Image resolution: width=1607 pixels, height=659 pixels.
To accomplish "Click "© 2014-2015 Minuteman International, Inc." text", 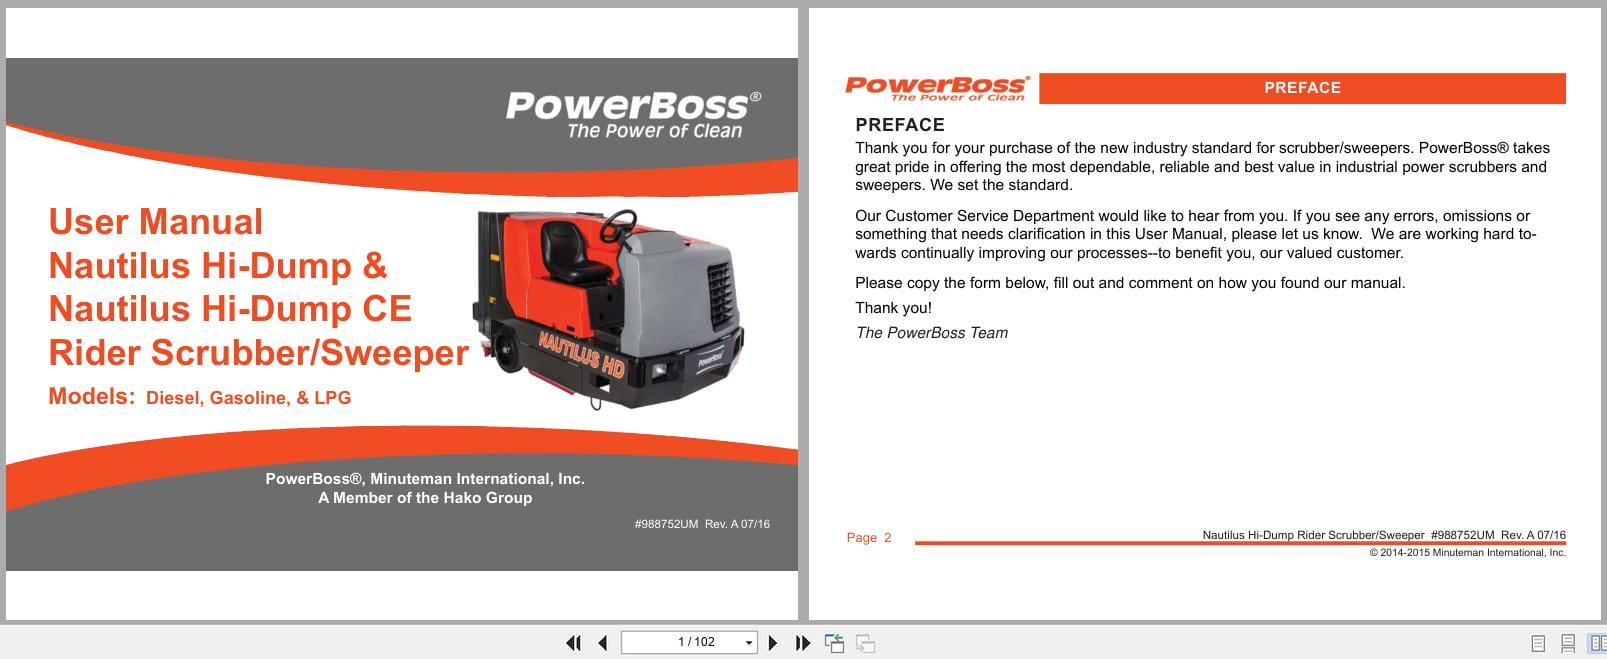I will [1468, 553].
